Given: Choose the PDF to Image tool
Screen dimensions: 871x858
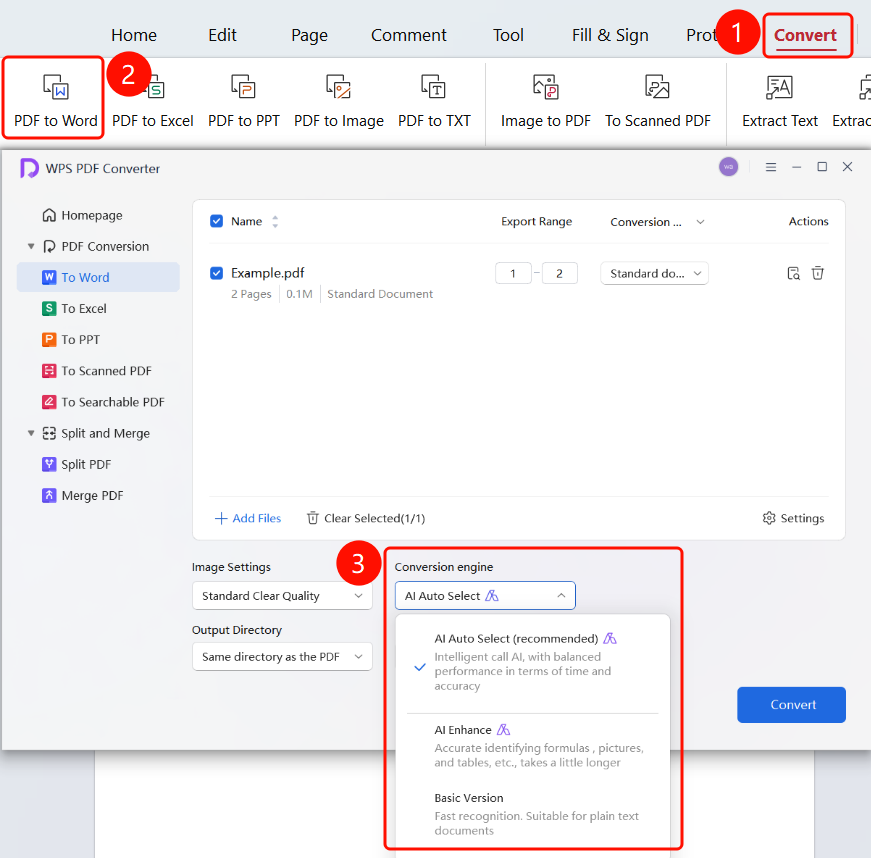Looking at the screenshot, I should pyautogui.click(x=339, y=100).
